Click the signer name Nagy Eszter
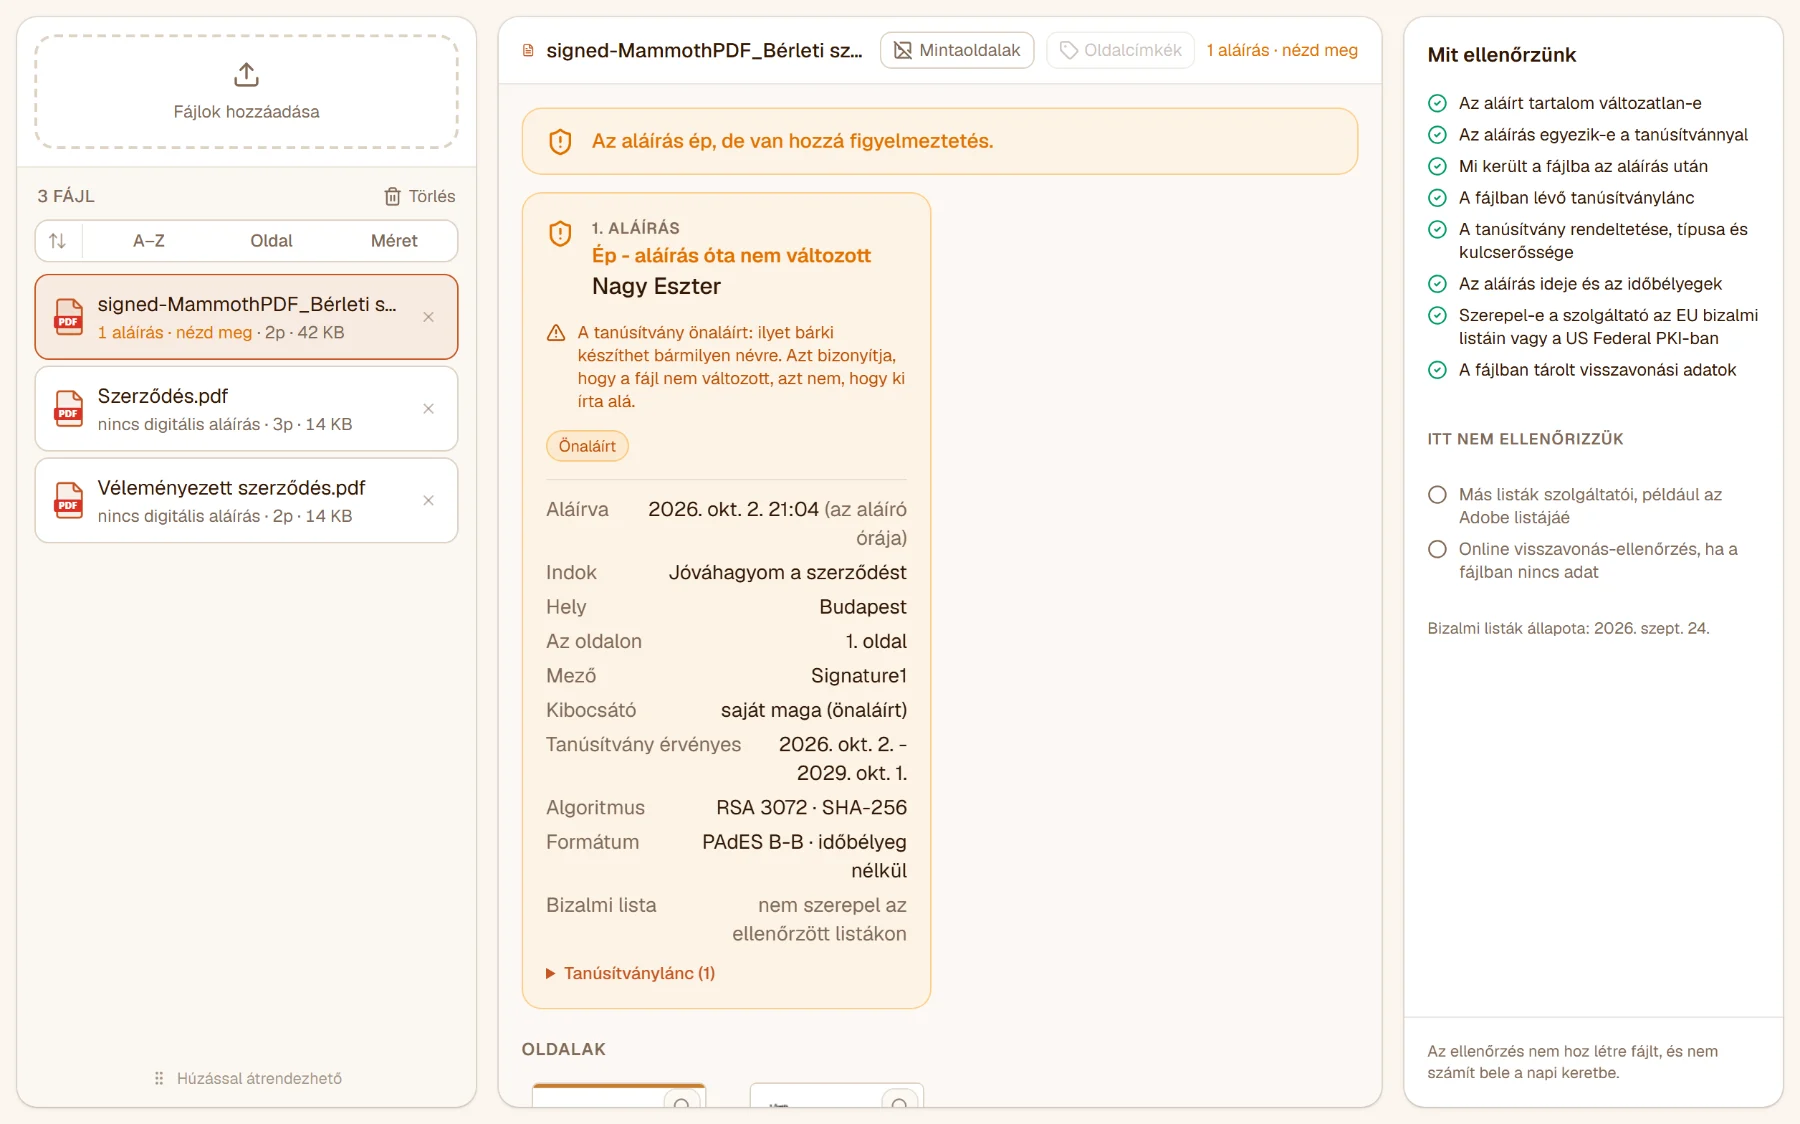The height and width of the screenshot is (1124, 1800). [656, 287]
